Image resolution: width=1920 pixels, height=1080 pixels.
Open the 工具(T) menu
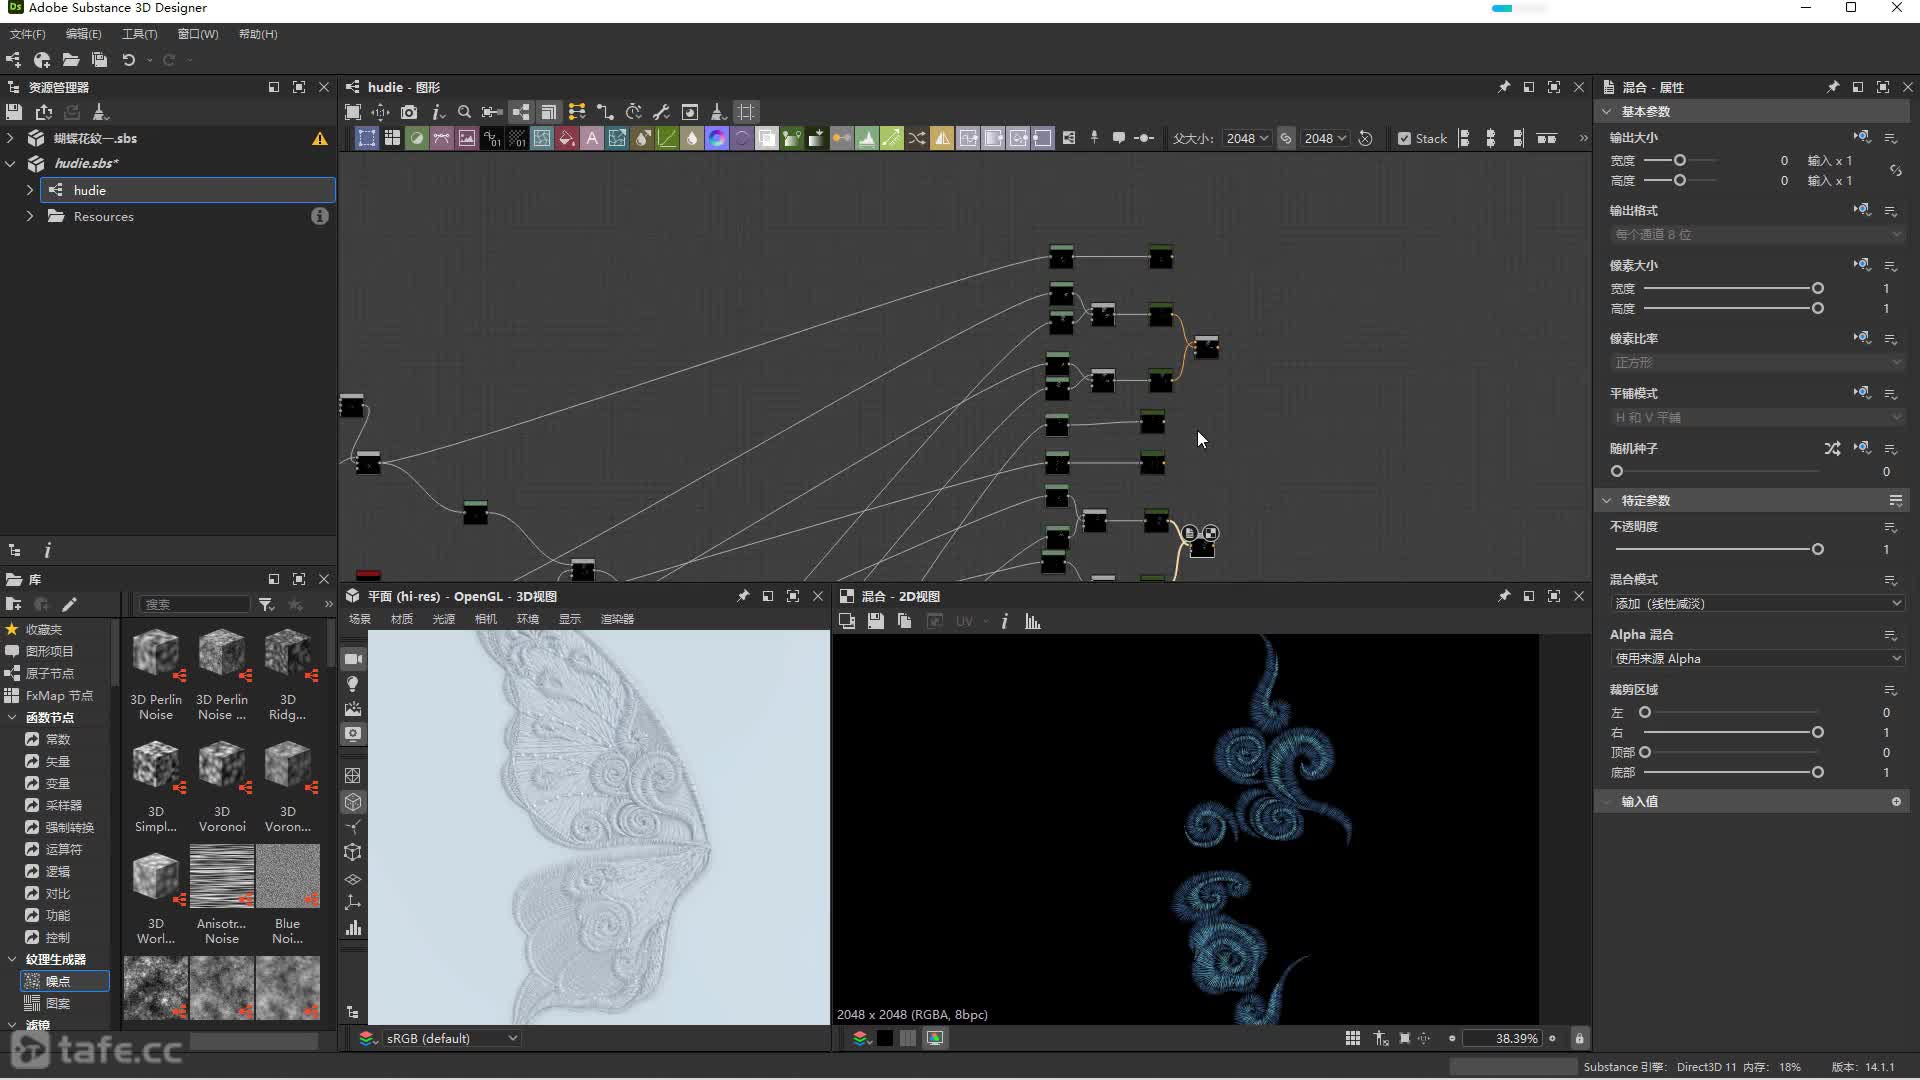(139, 34)
